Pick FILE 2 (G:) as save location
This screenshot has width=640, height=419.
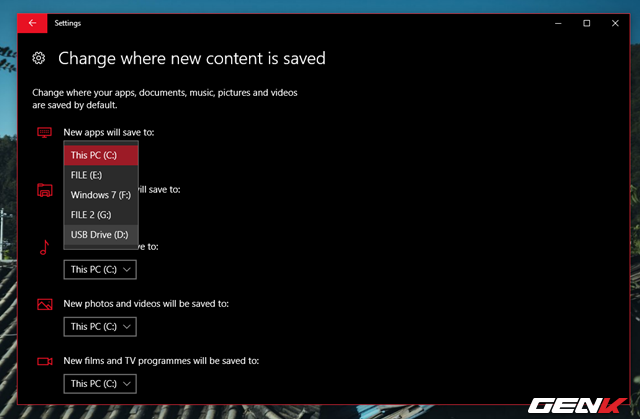pyautogui.click(x=101, y=215)
